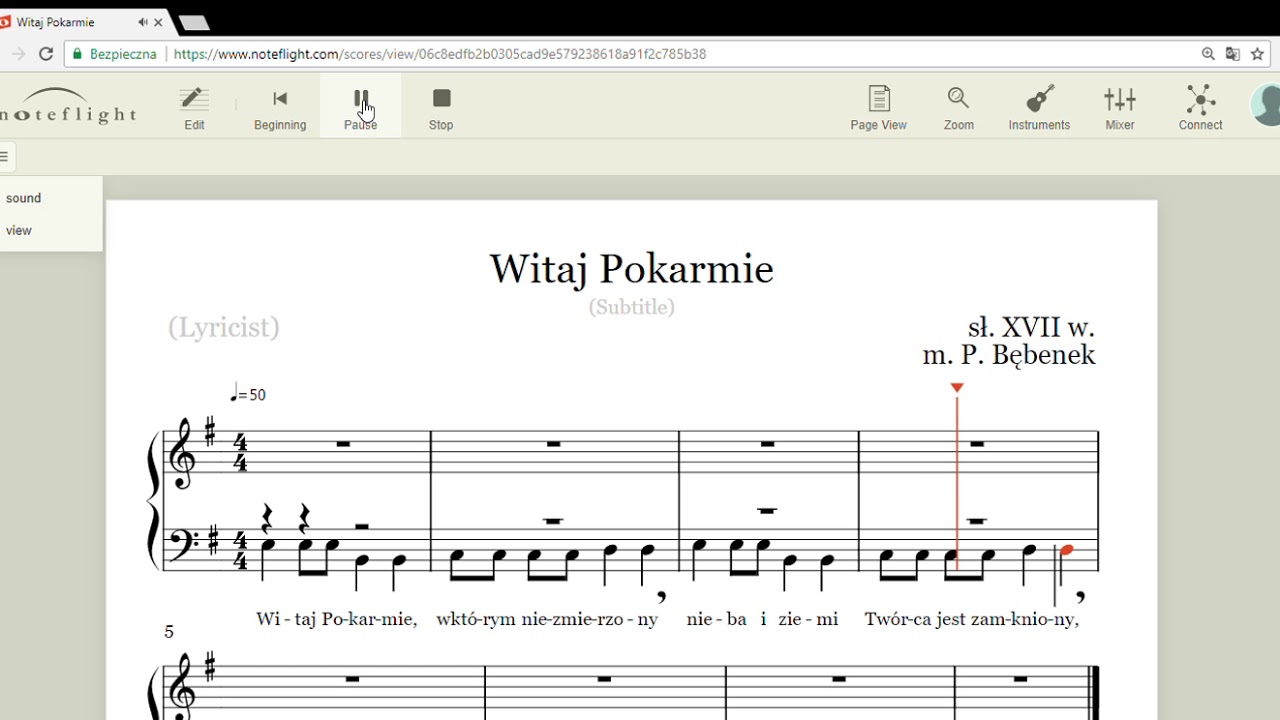Open a new browser tab
1280x720 pixels.
[x=193, y=22]
